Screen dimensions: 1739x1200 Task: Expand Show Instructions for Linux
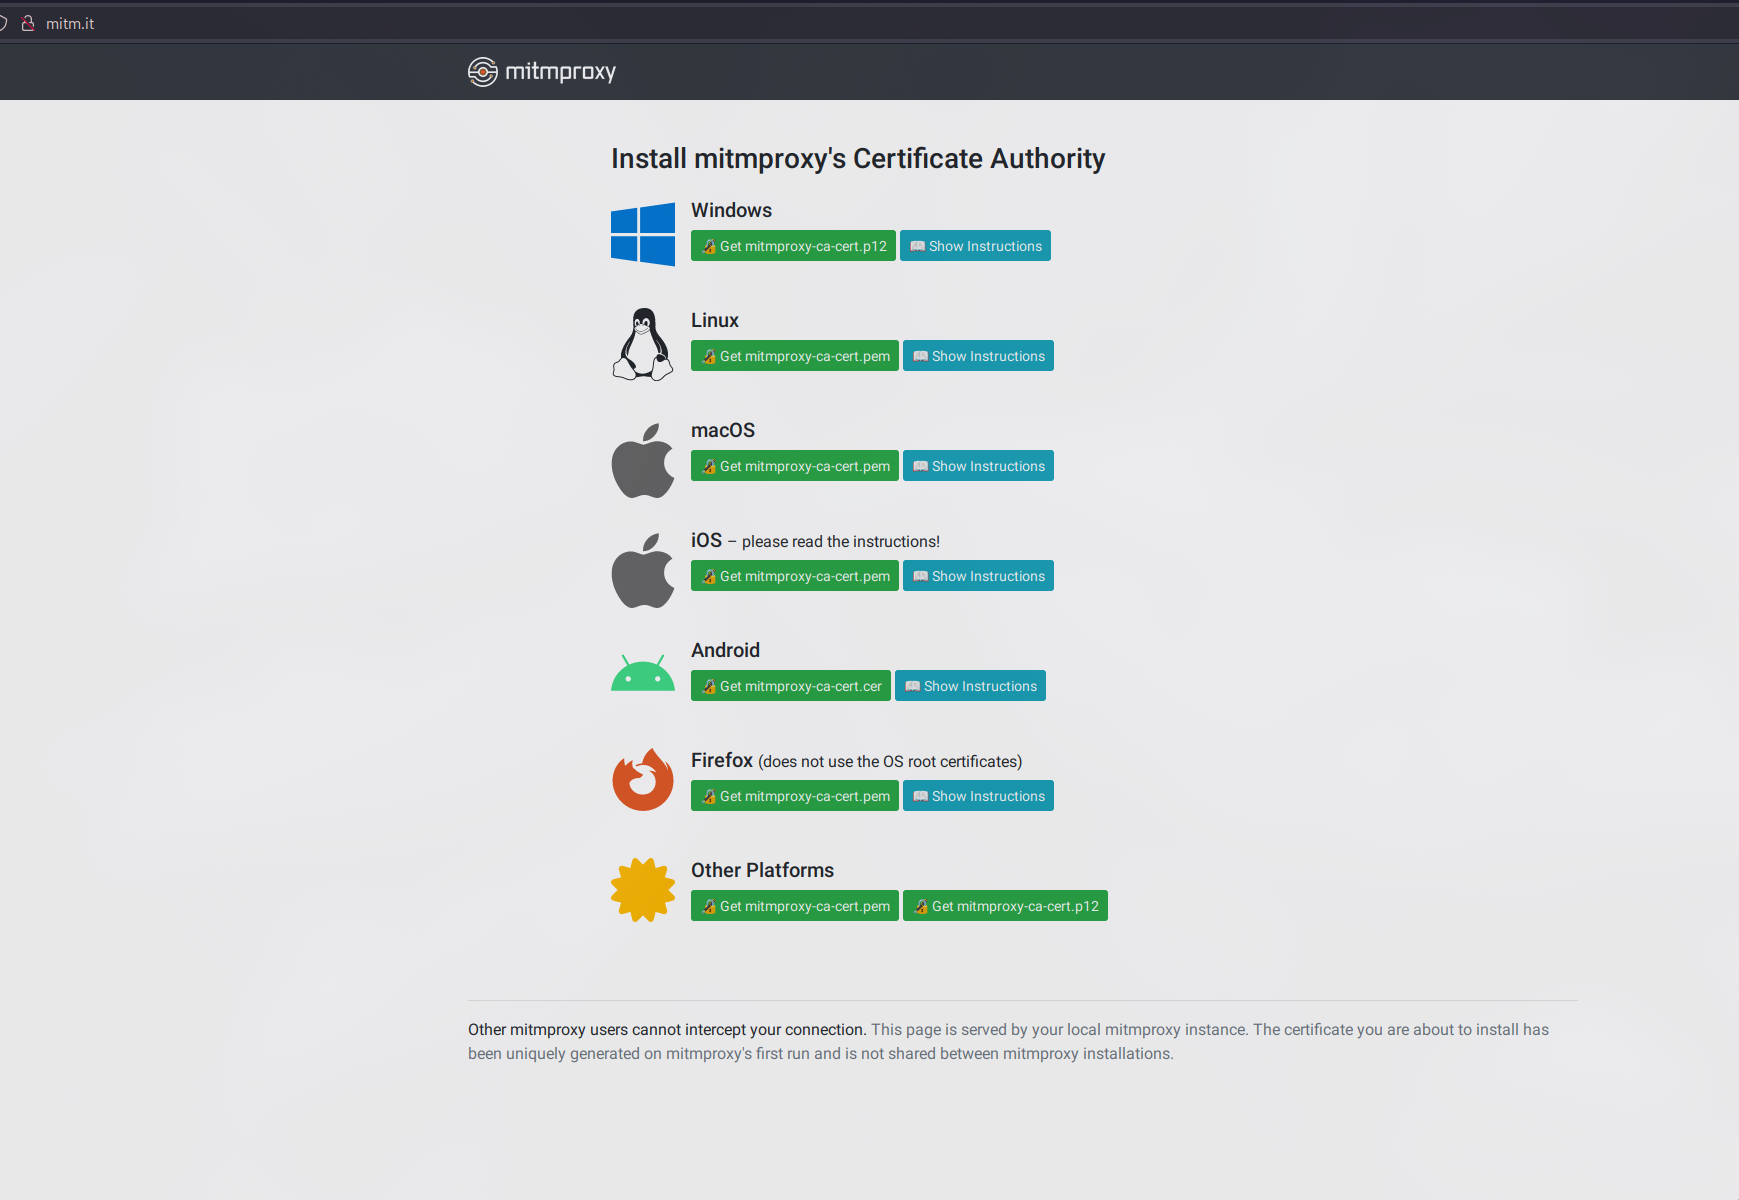[978, 356]
